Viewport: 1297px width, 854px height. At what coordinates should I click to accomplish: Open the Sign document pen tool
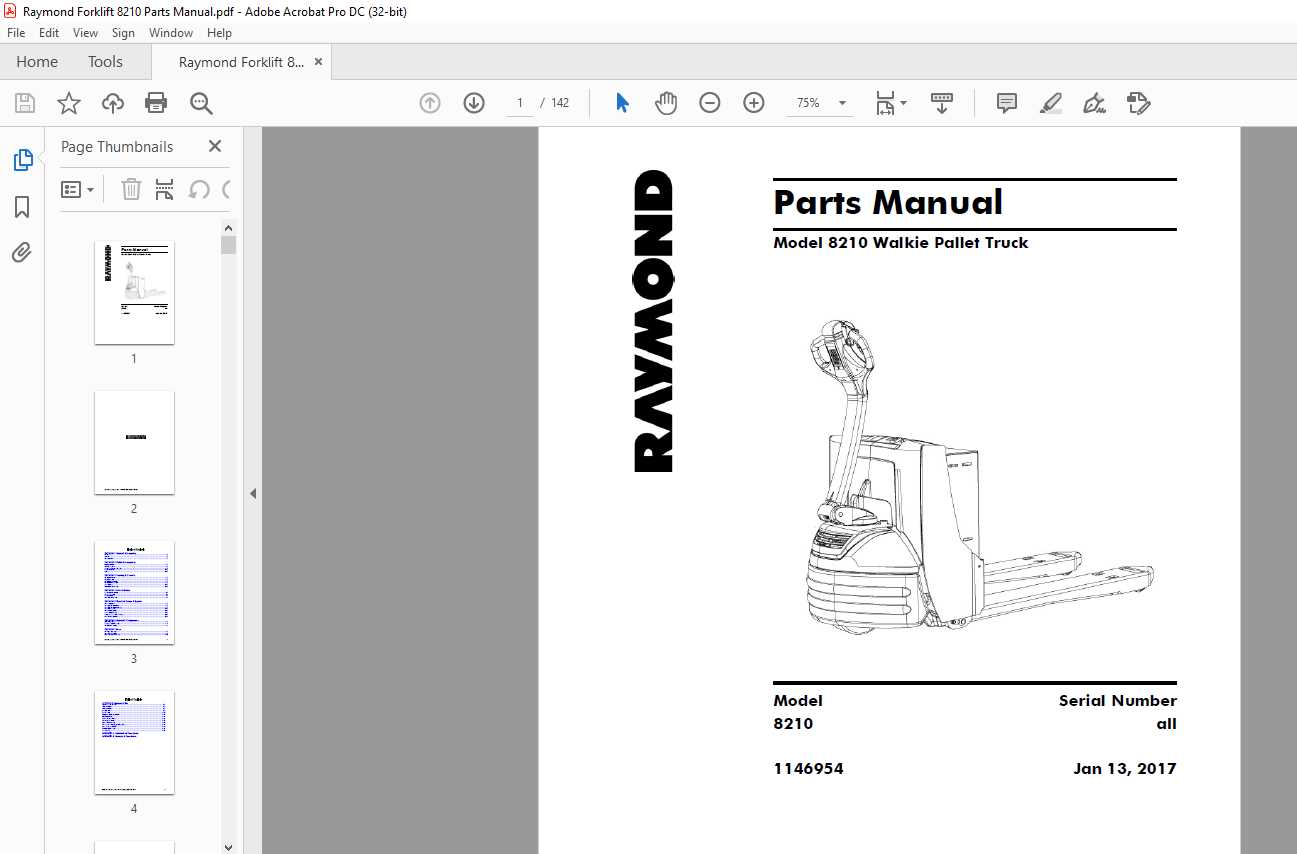pos(1094,103)
